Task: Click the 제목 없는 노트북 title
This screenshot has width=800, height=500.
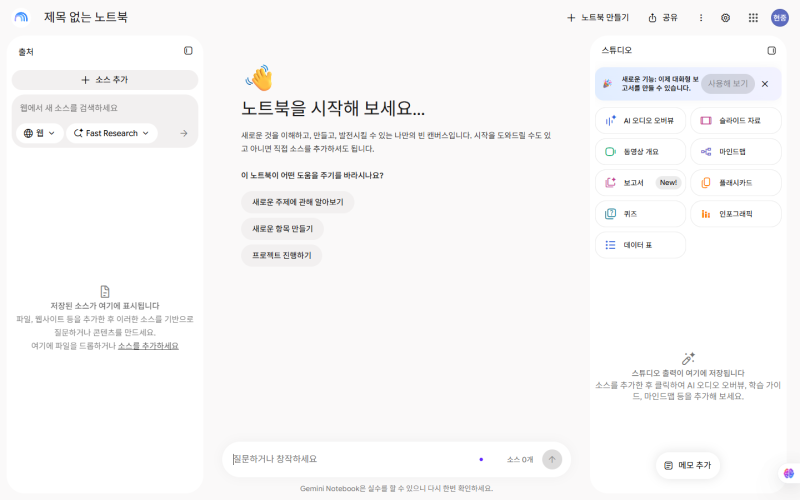Action: pos(86,17)
